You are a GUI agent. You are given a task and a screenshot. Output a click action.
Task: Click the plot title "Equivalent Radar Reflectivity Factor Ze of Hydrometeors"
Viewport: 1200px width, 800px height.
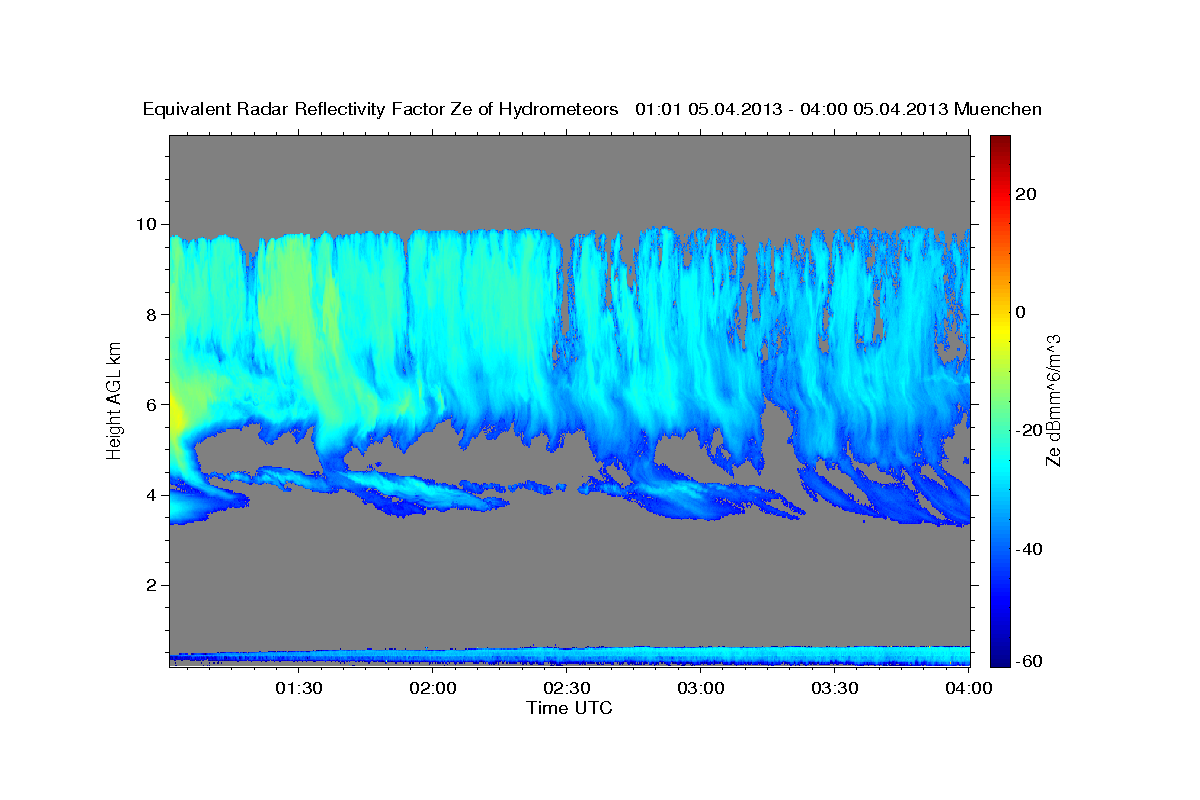381,109
